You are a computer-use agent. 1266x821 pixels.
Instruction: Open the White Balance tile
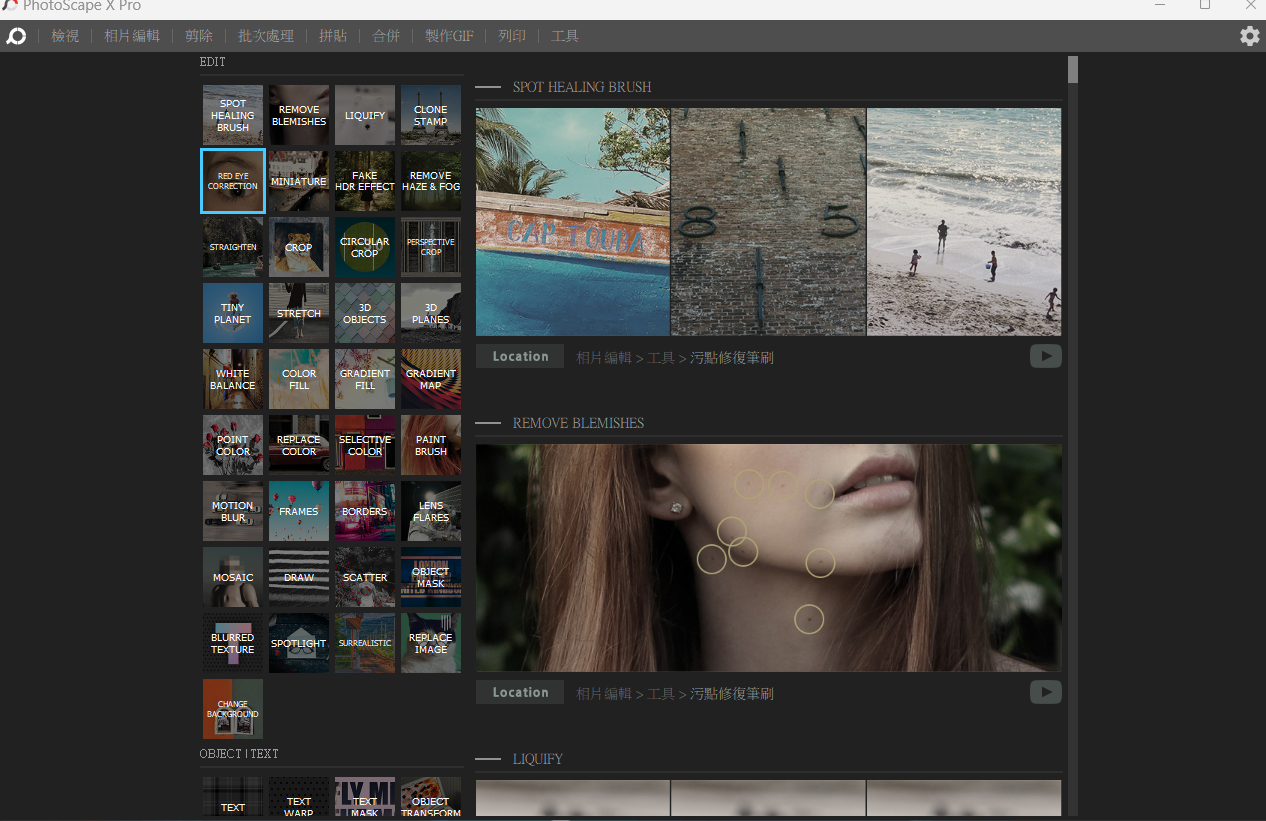tap(233, 379)
